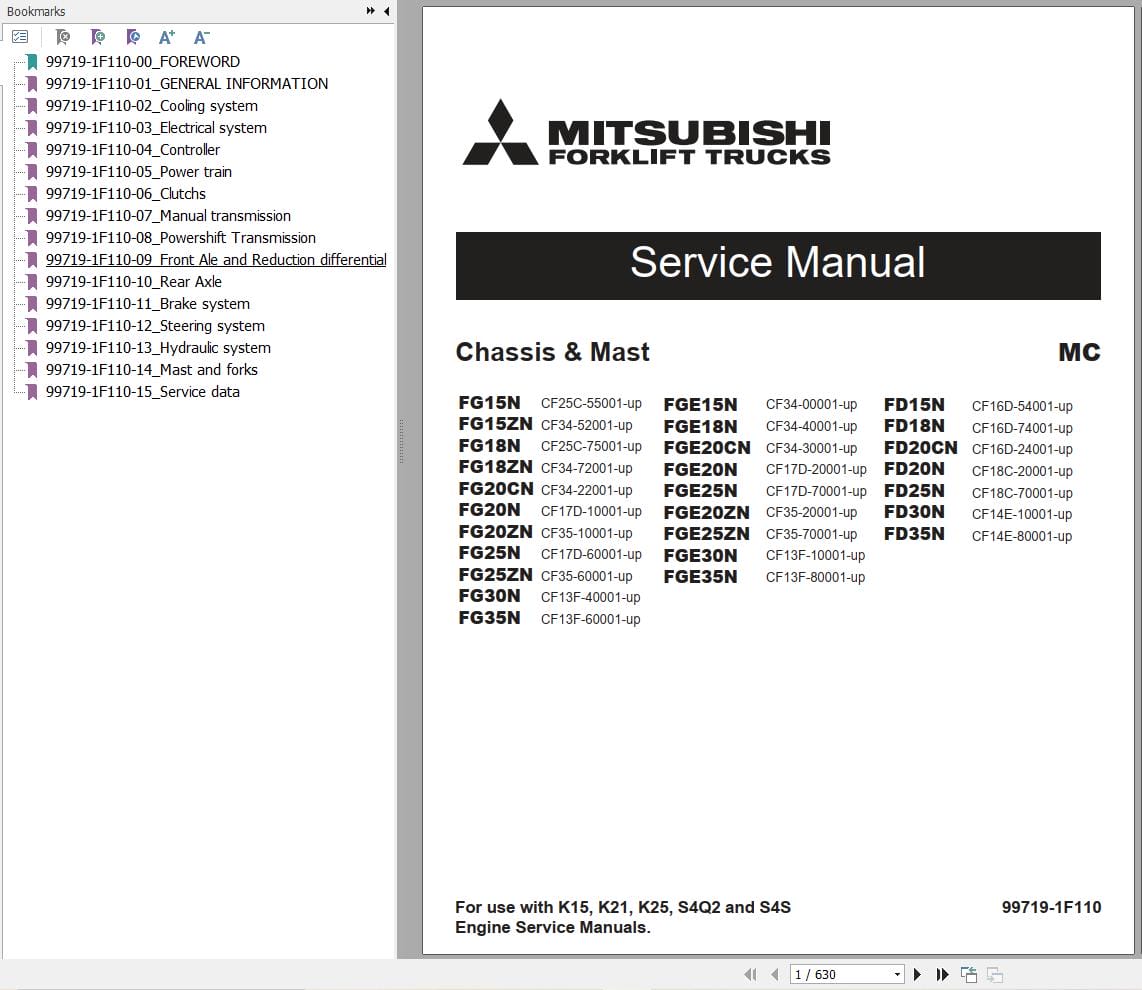Click the bookmark icon beside Cooling system
The height and width of the screenshot is (990, 1142).
(x=32, y=106)
